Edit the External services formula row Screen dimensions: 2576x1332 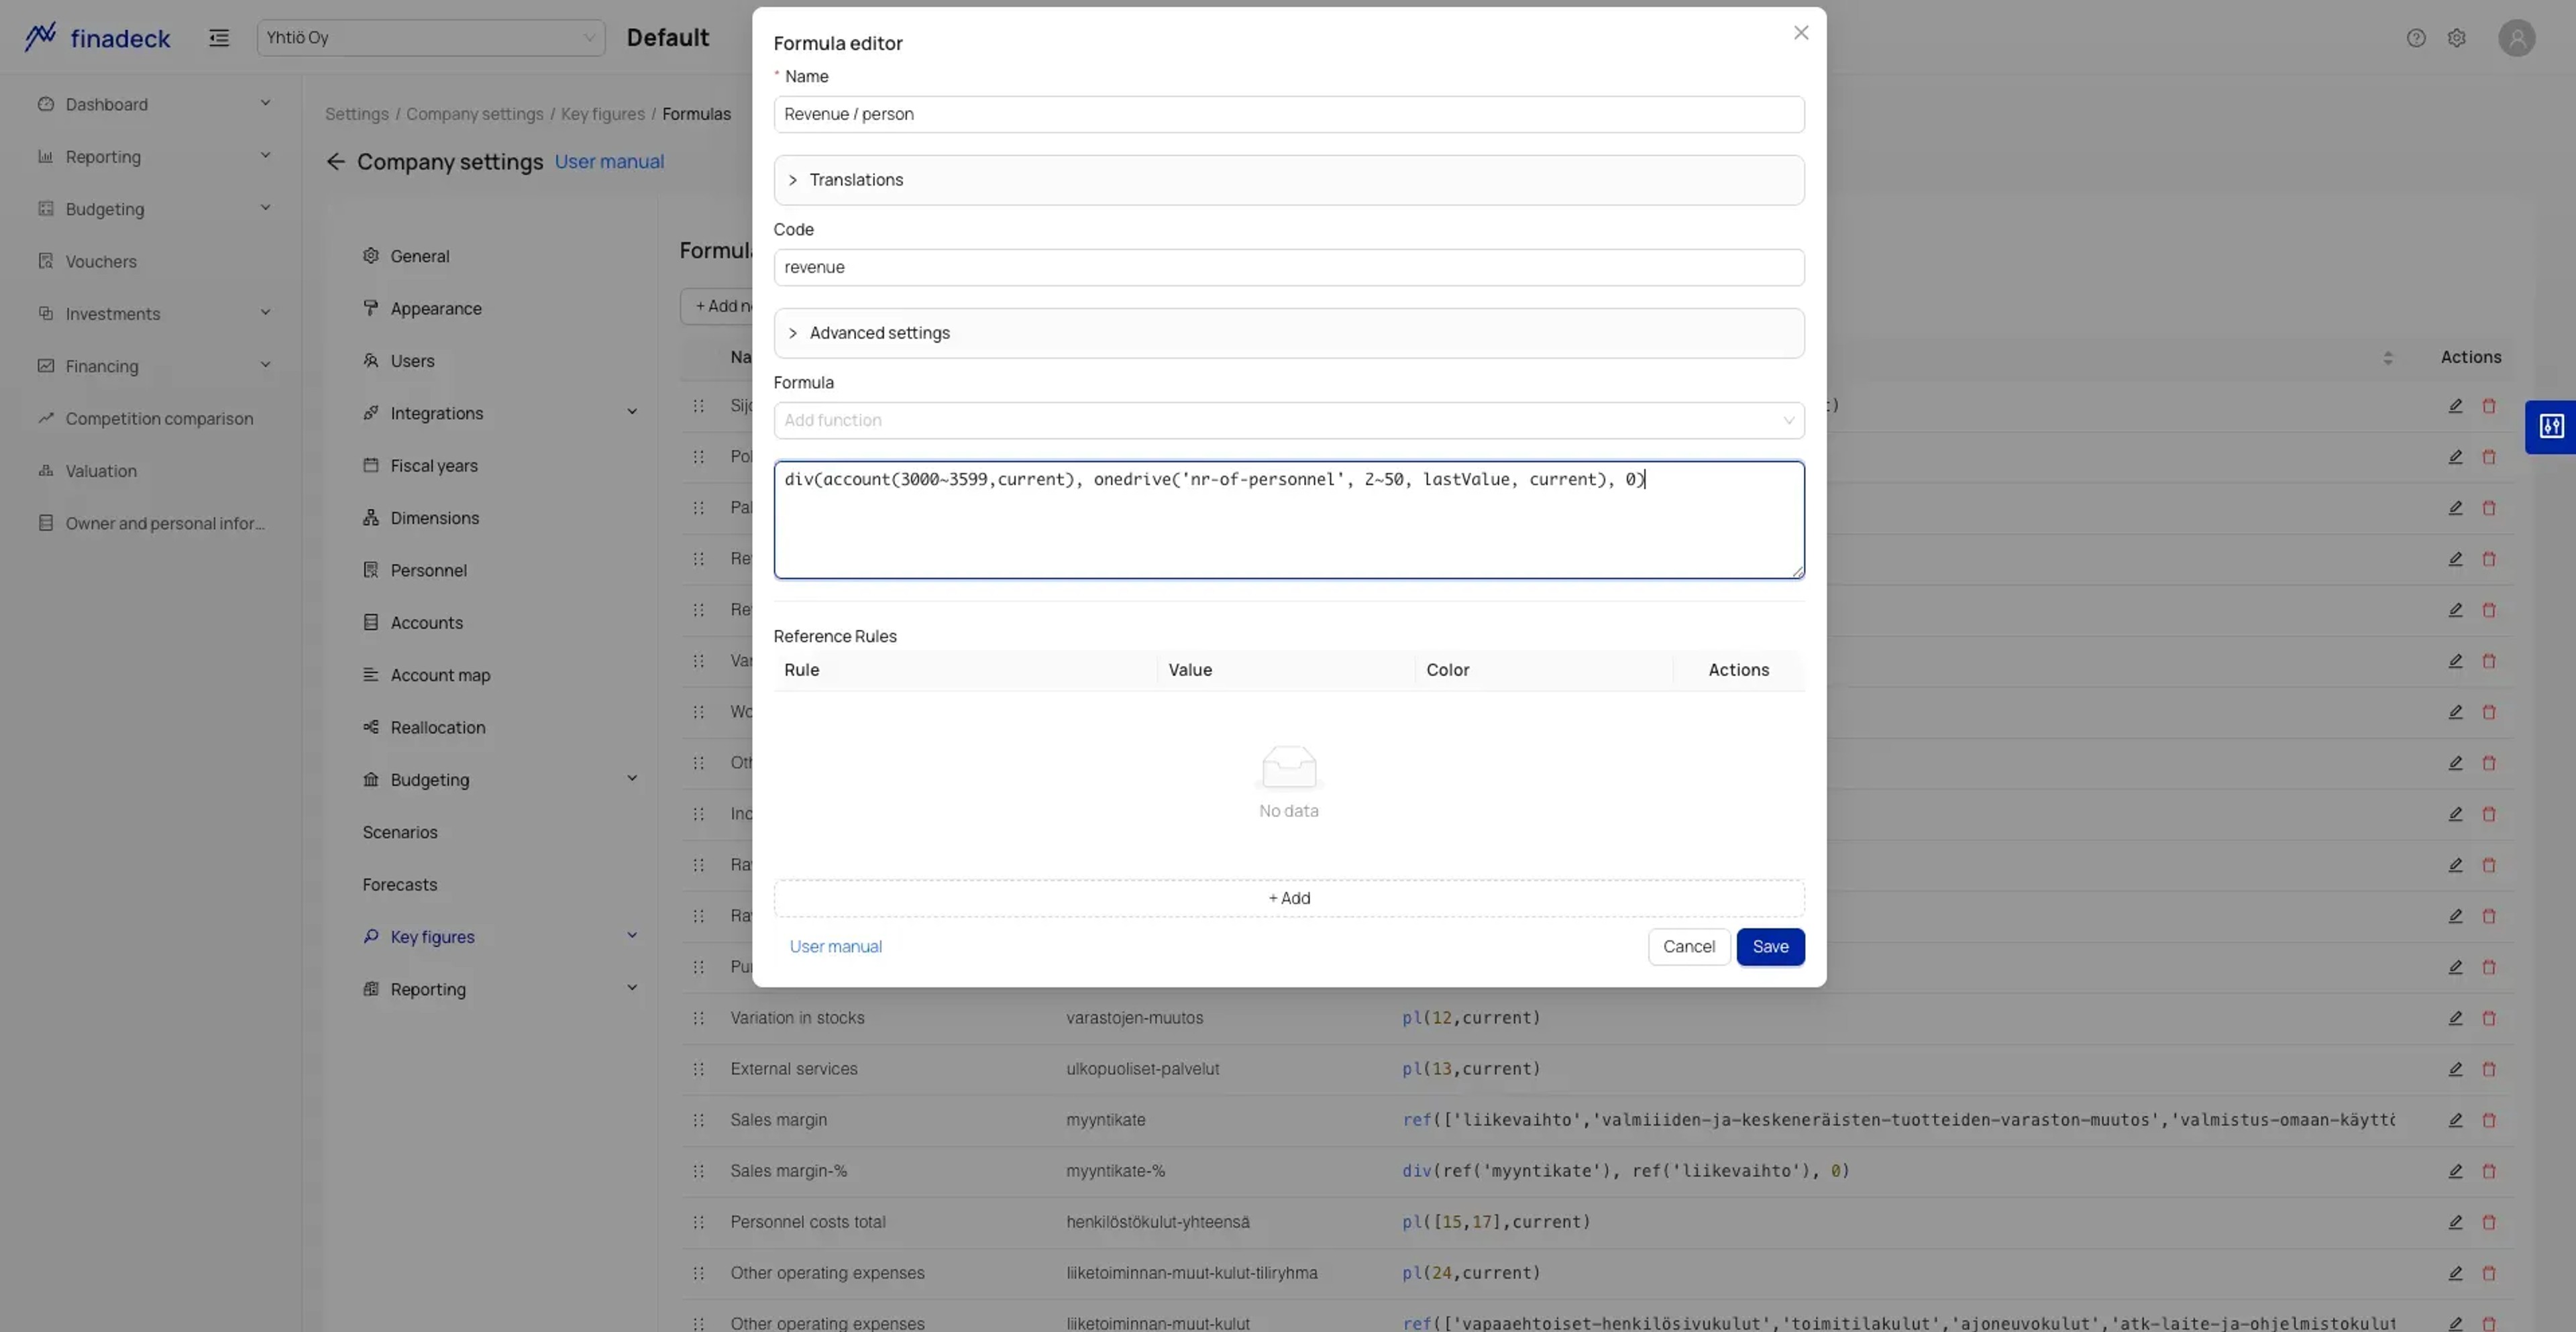pyautogui.click(x=2455, y=1069)
